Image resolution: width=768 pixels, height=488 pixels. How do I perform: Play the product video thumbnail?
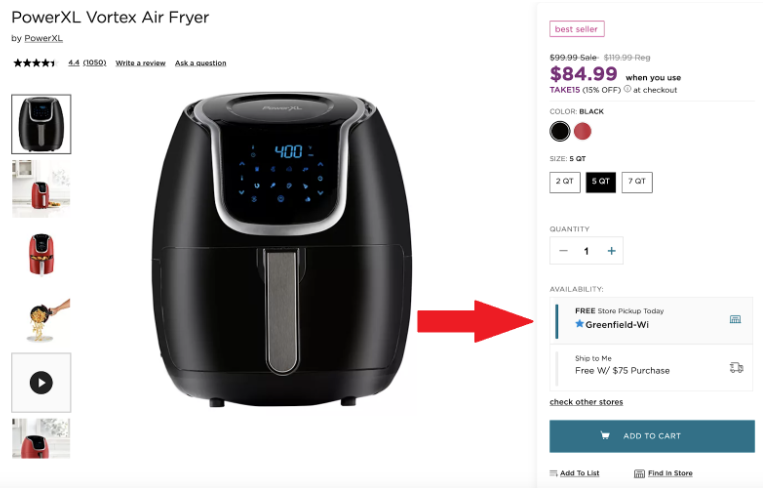[x=41, y=383]
